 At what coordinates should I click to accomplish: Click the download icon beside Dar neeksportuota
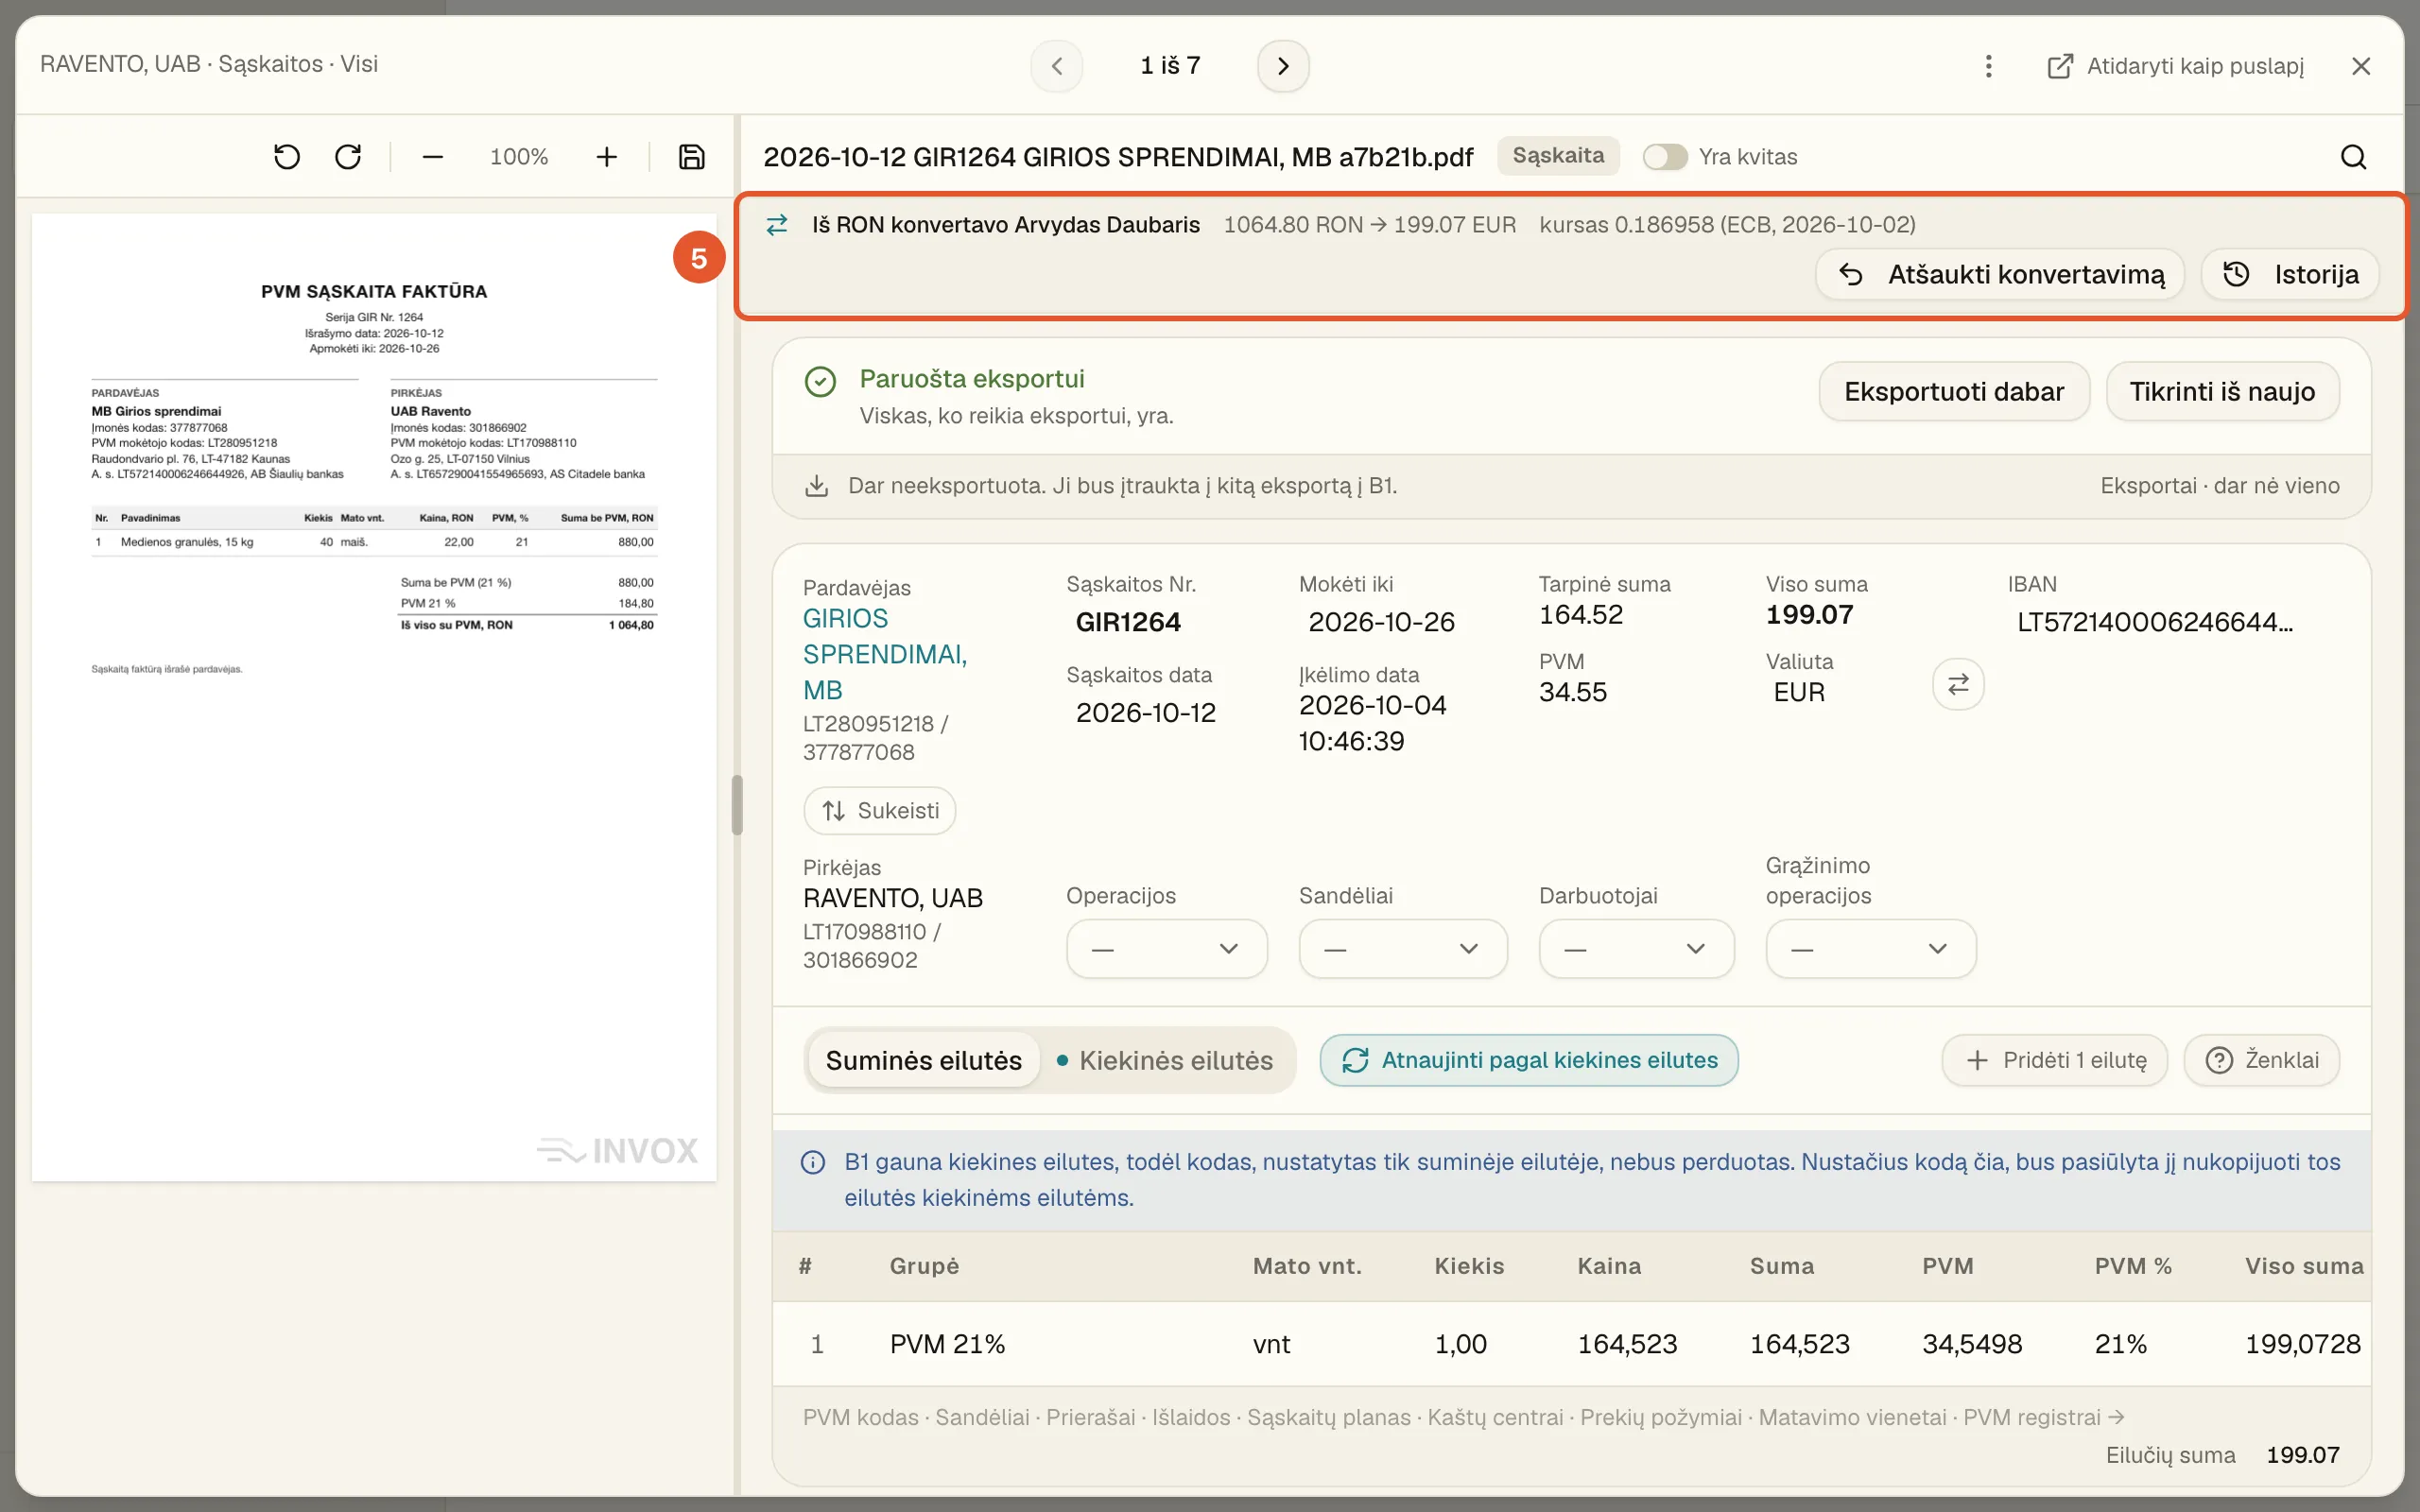(817, 486)
